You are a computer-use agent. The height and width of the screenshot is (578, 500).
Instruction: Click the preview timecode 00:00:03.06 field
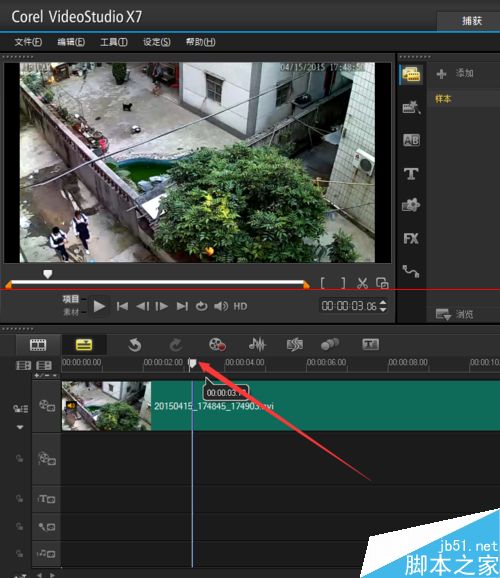tap(349, 306)
